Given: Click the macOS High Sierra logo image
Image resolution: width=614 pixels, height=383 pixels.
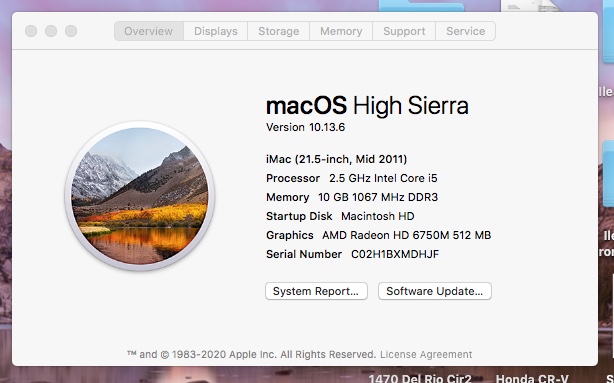Looking at the screenshot, I should pos(139,196).
